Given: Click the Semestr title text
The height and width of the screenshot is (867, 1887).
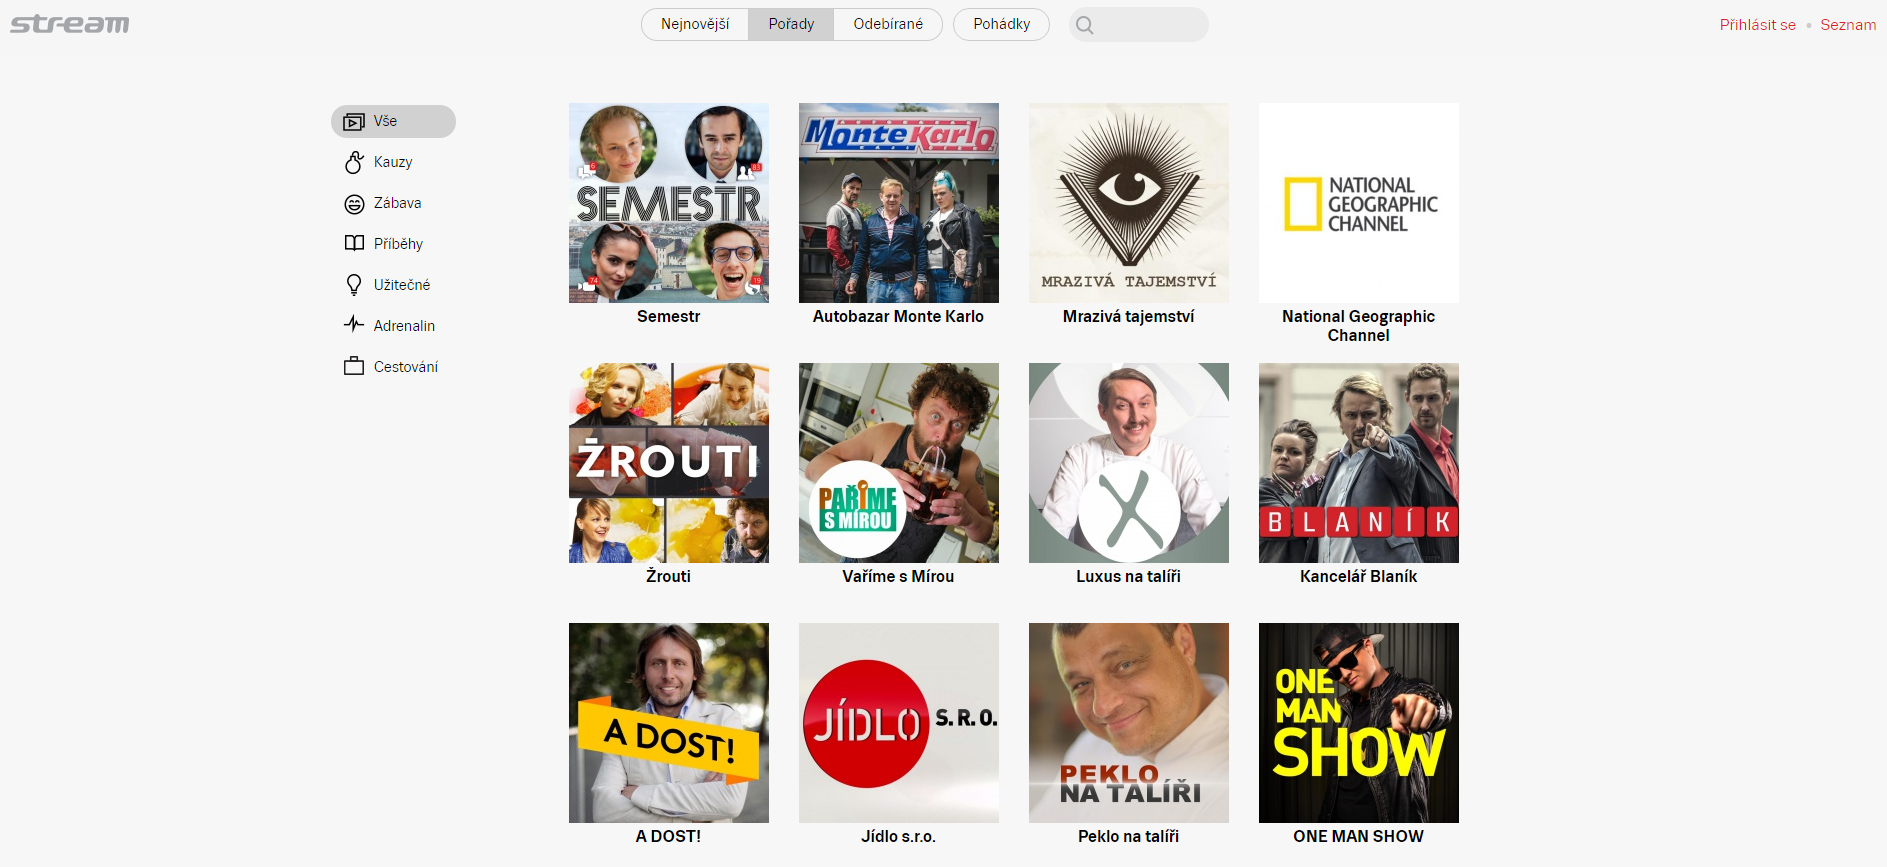Looking at the screenshot, I should pyautogui.click(x=669, y=316).
